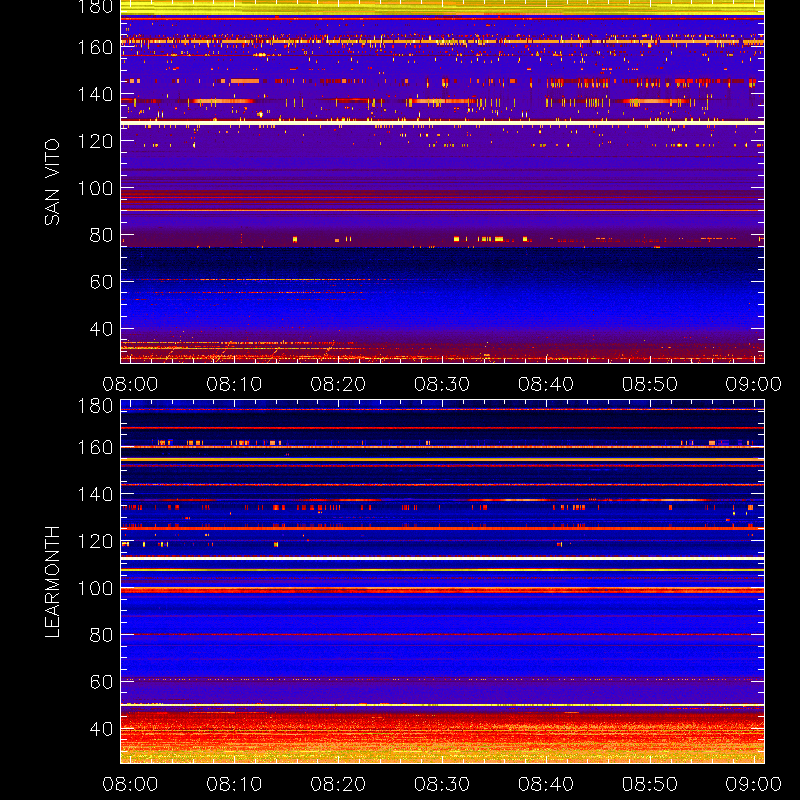Image resolution: width=800 pixels, height=800 pixels.
Task: Click San Vito plot's 08:10 time label
Action: 234,384
